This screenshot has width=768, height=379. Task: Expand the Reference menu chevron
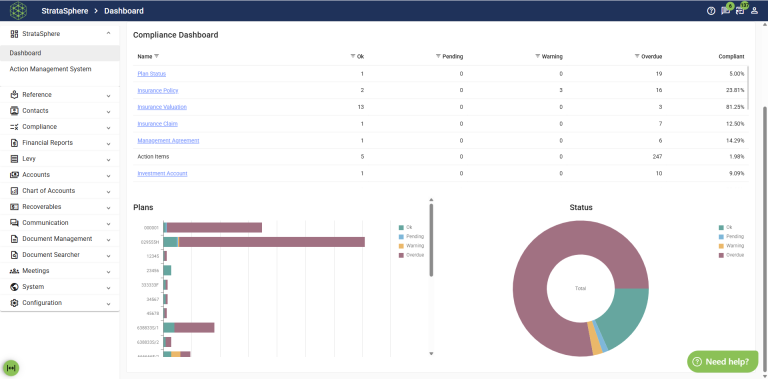pyautogui.click(x=108, y=95)
